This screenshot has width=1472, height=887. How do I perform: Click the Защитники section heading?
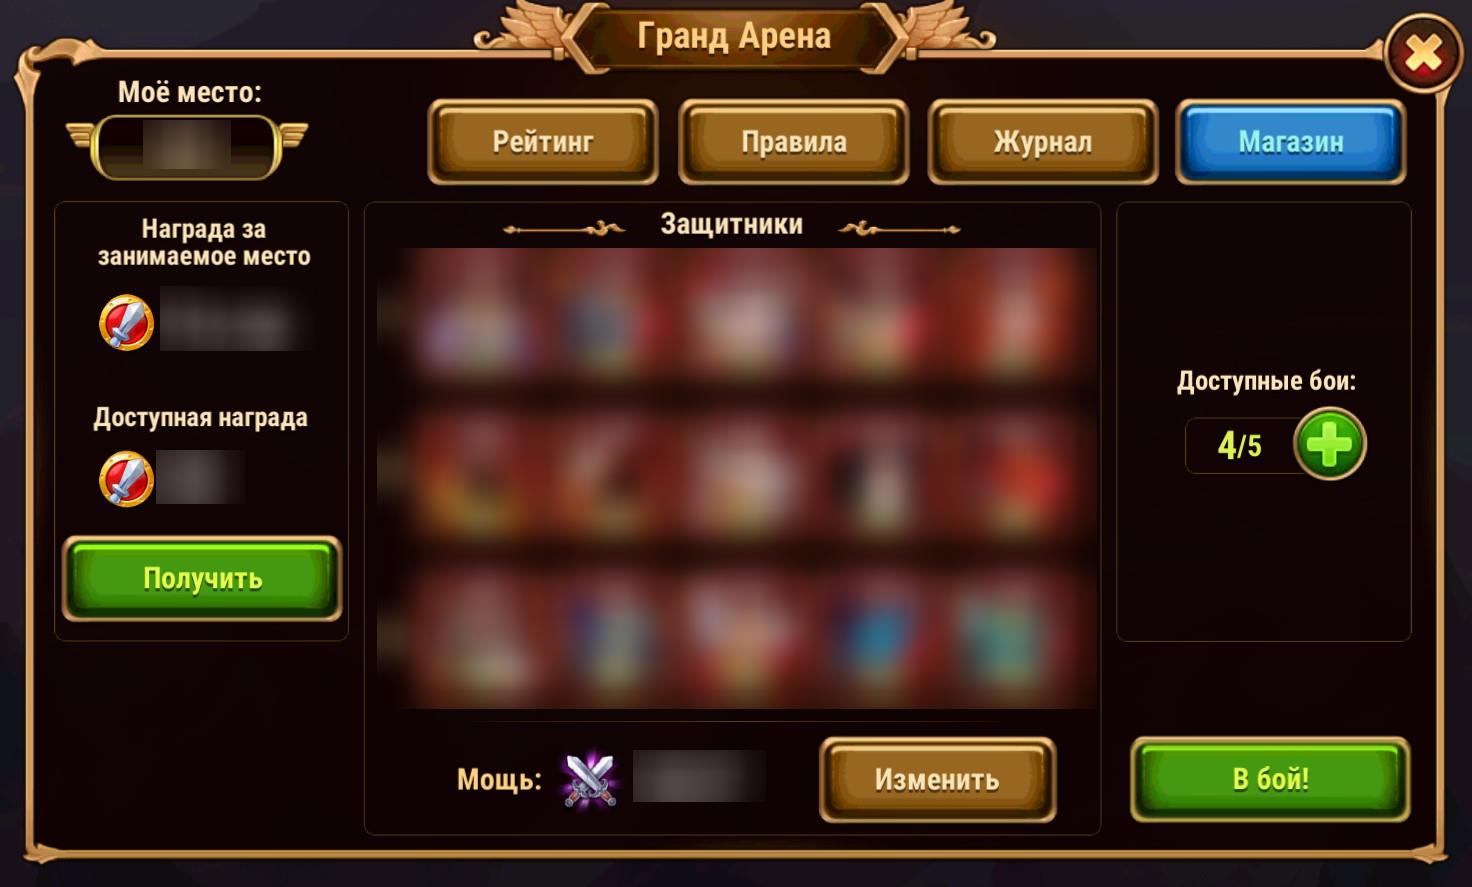pos(732,224)
